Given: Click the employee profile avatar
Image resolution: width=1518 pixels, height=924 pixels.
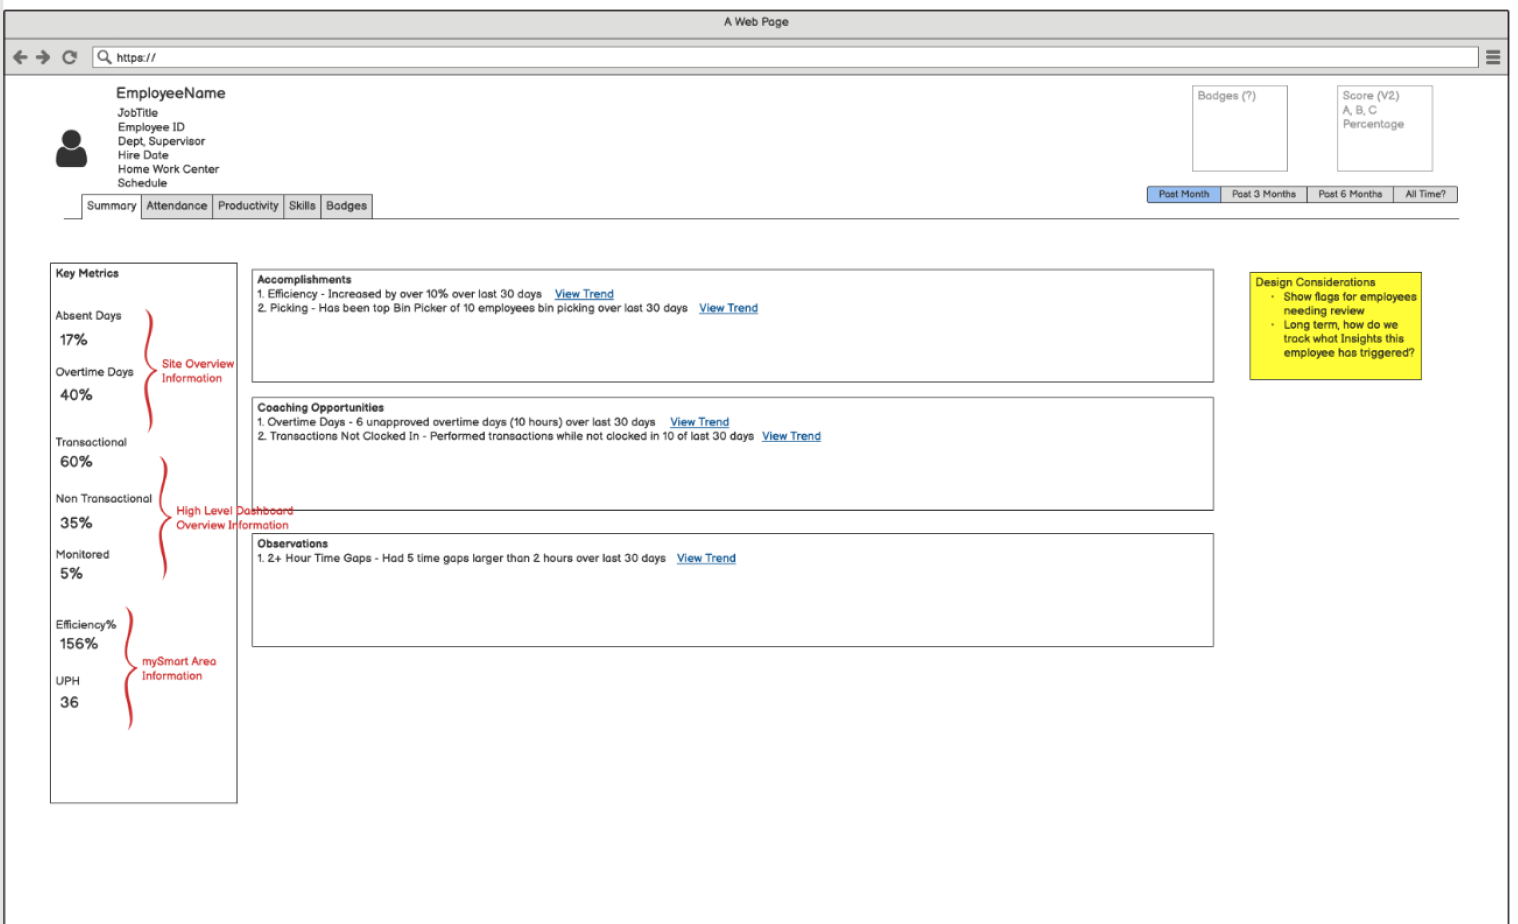Looking at the screenshot, I should [71, 149].
